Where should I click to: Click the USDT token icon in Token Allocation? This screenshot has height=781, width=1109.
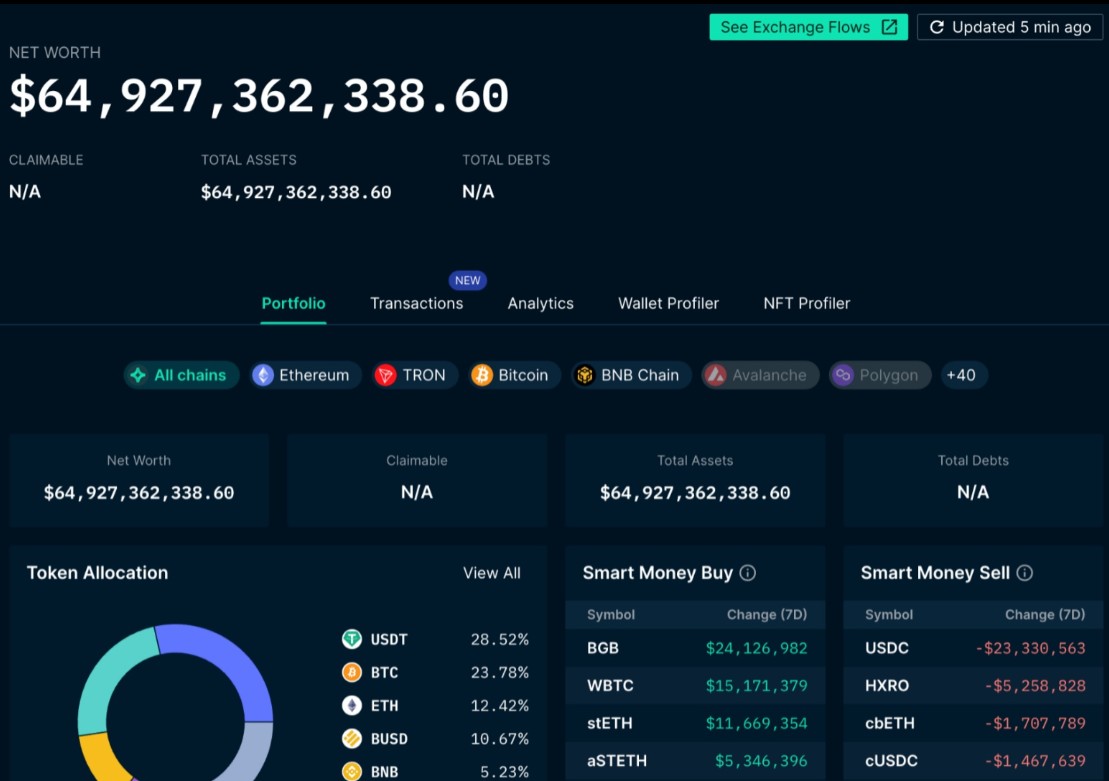[352, 640]
